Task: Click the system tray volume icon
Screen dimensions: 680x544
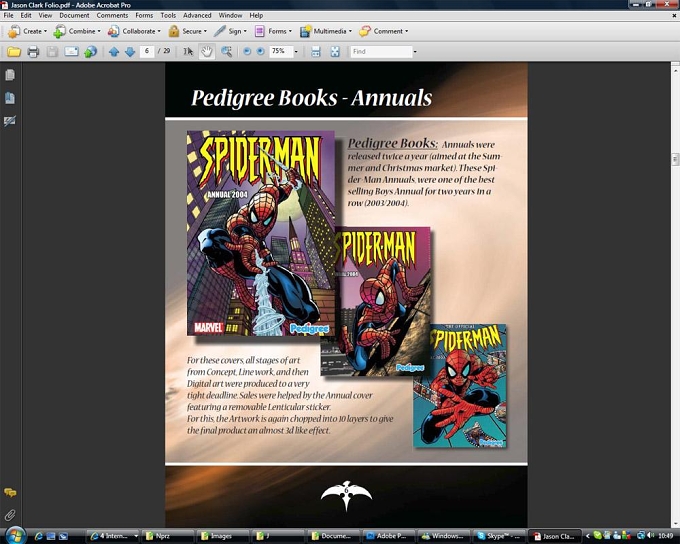Action: click(650, 536)
